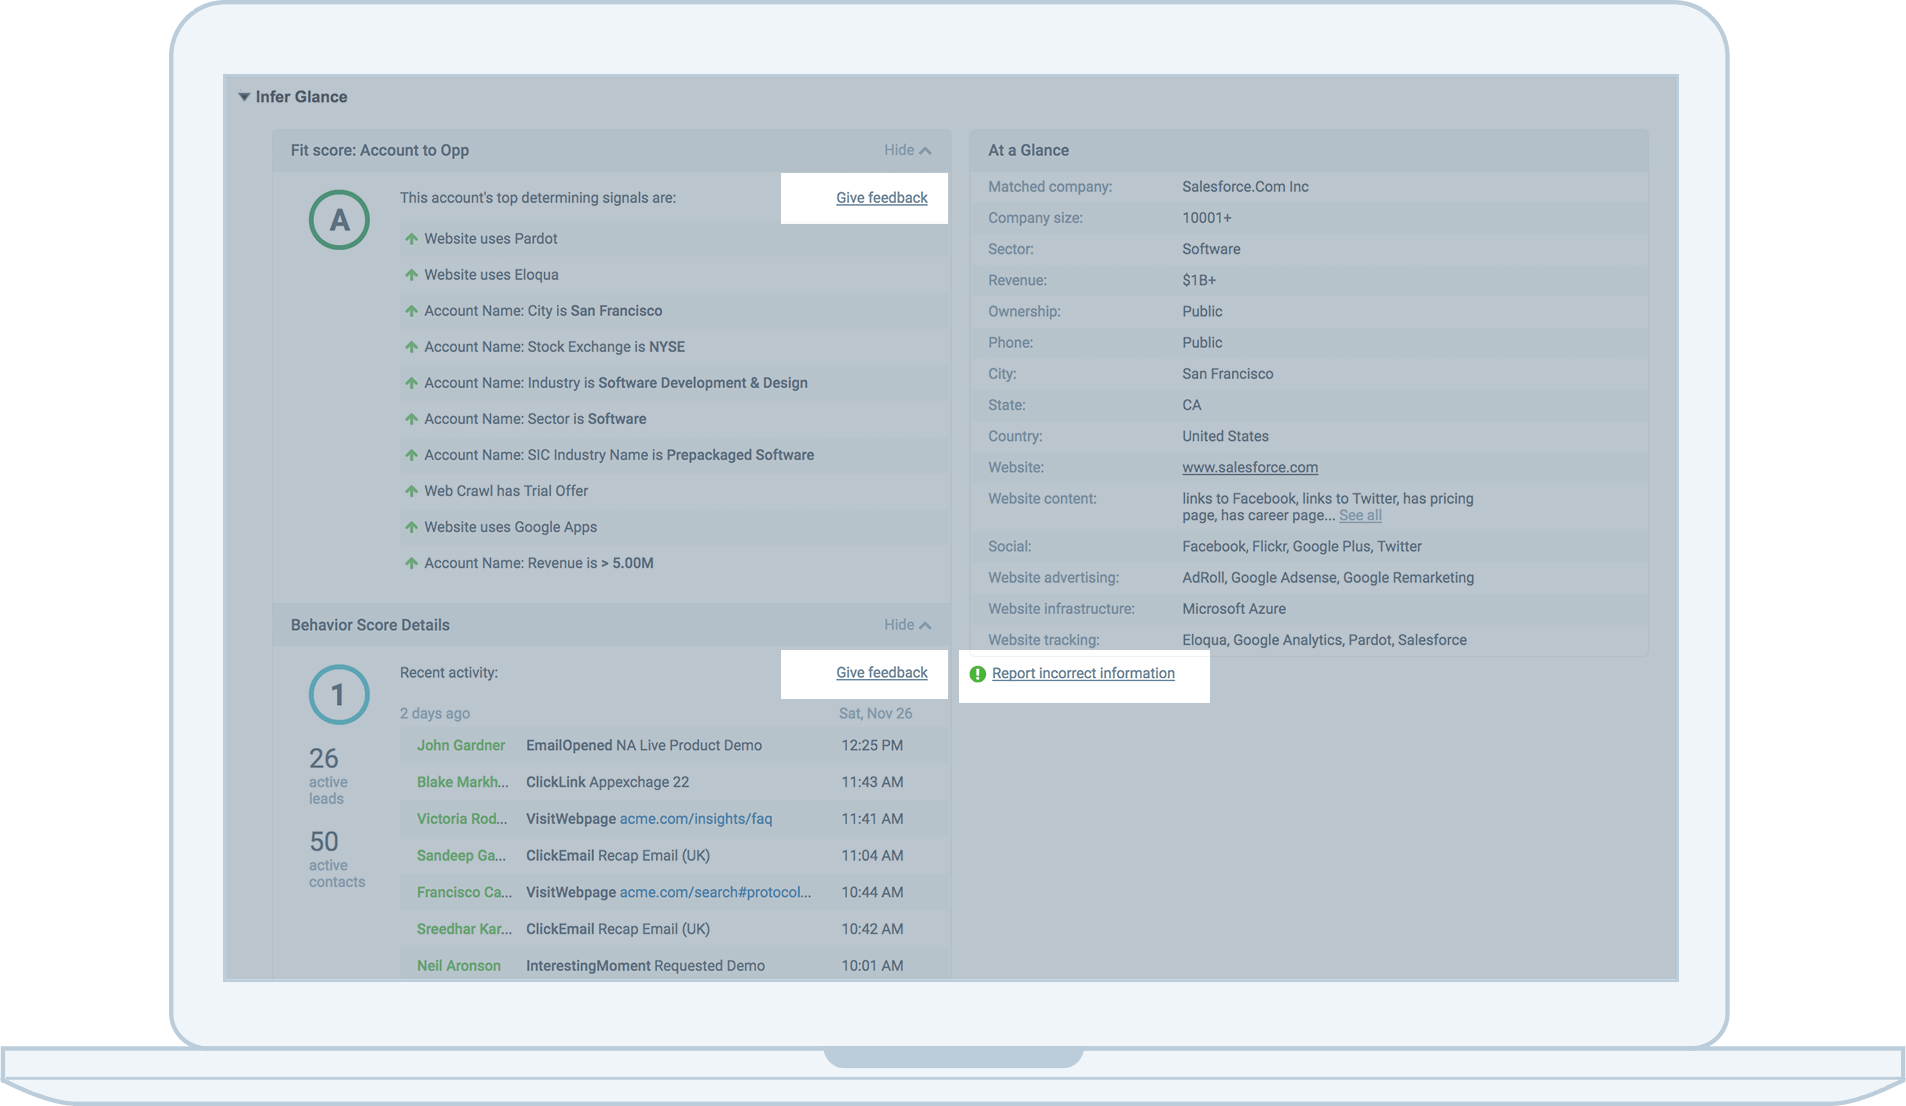Viewport: 1906px width, 1106px height.
Task: Open acme.com/search#protocol... webpage link
Action: 716,892
